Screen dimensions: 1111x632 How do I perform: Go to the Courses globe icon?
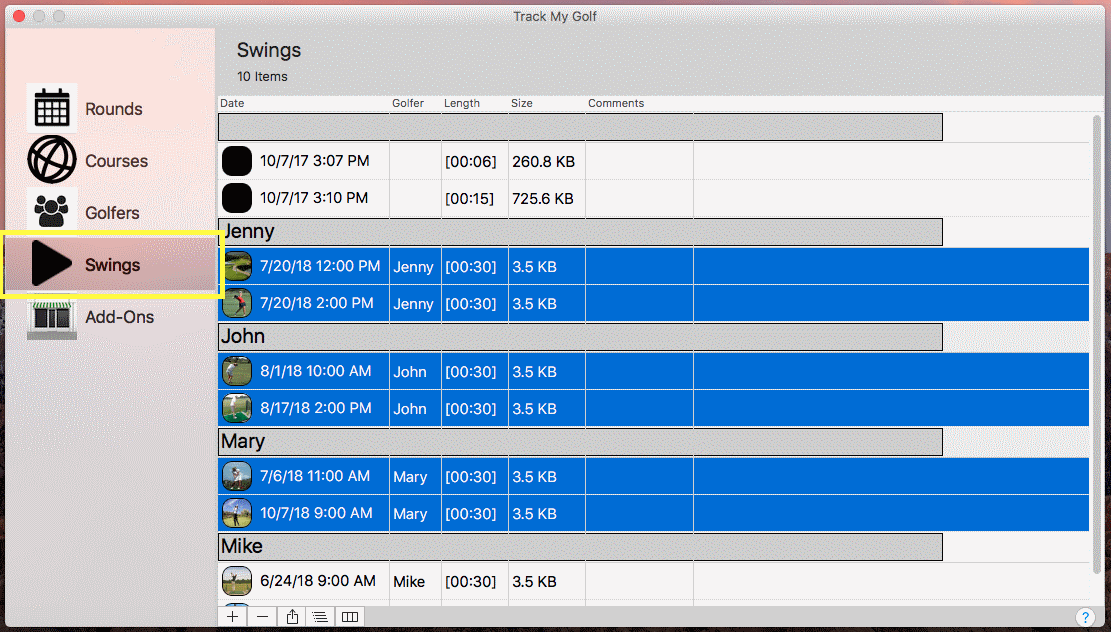(x=52, y=161)
